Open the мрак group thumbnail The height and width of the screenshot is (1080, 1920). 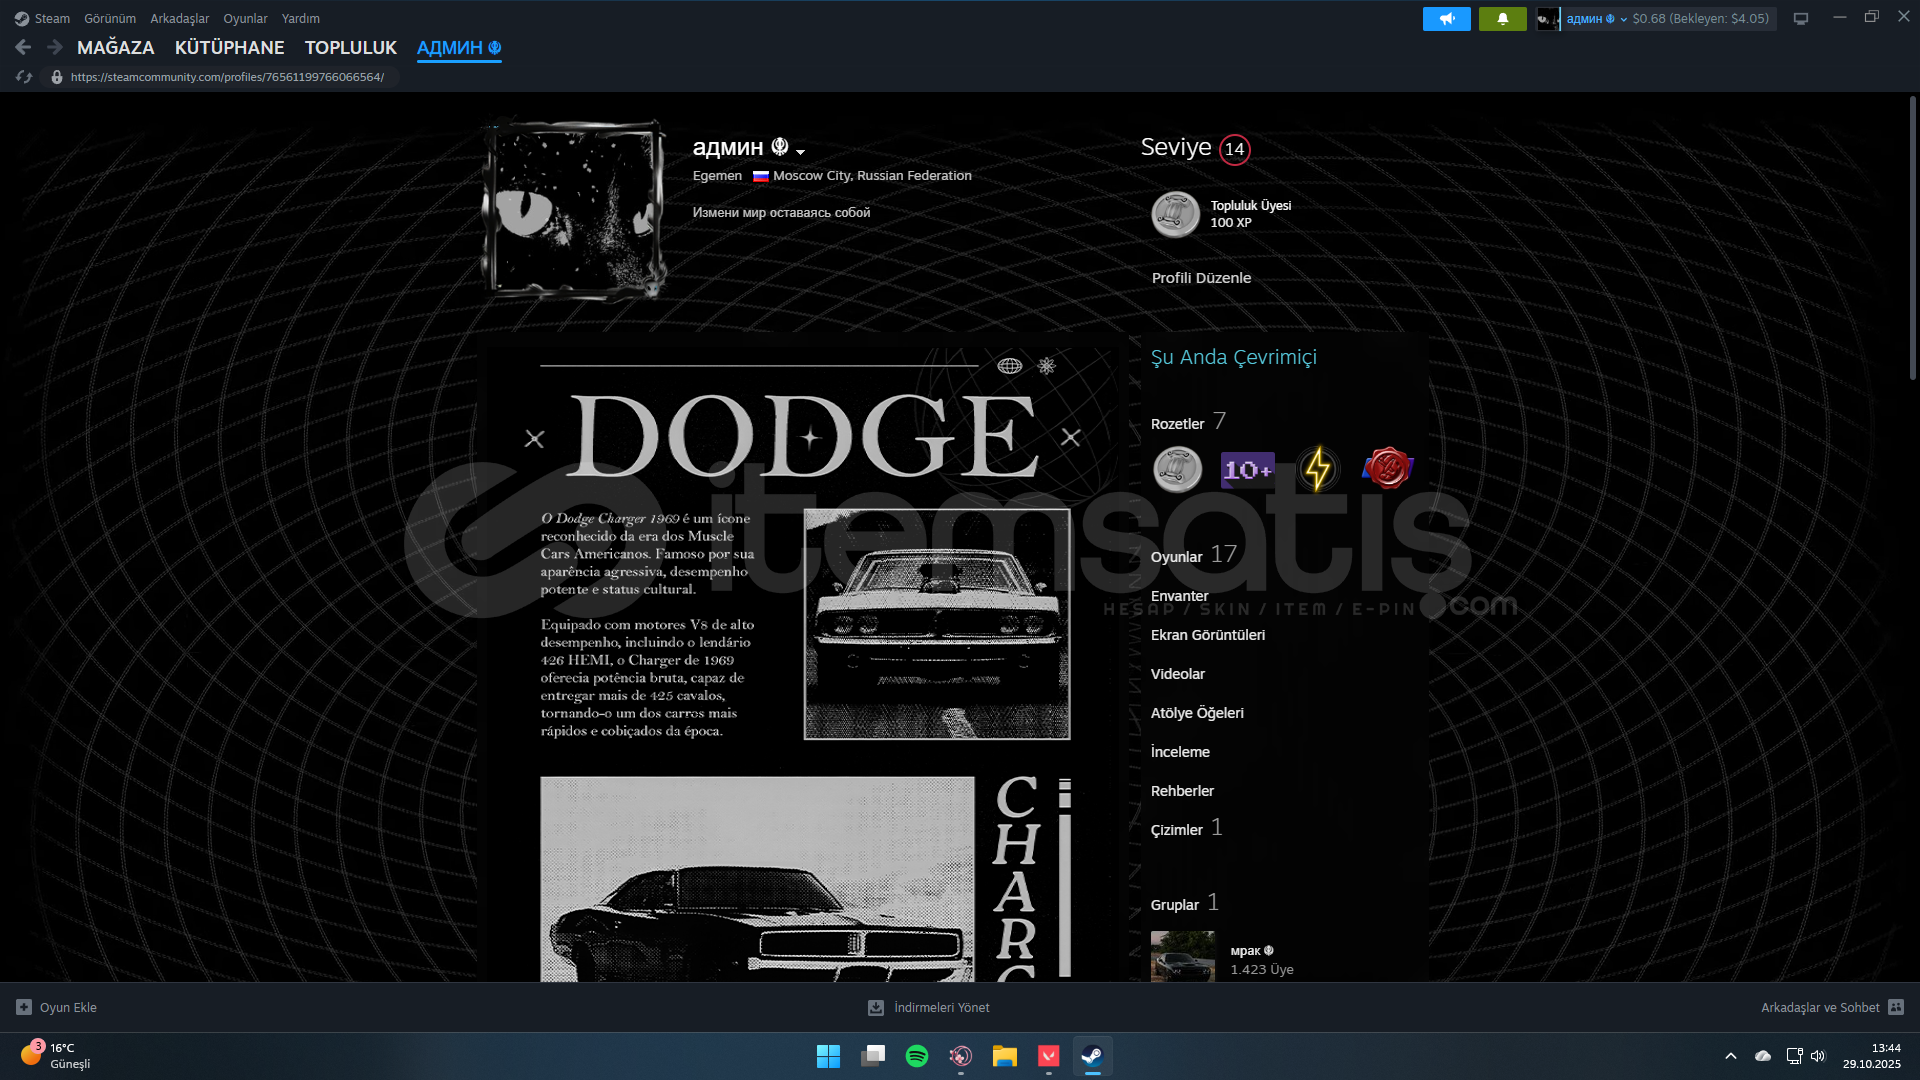click(1182, 956)
